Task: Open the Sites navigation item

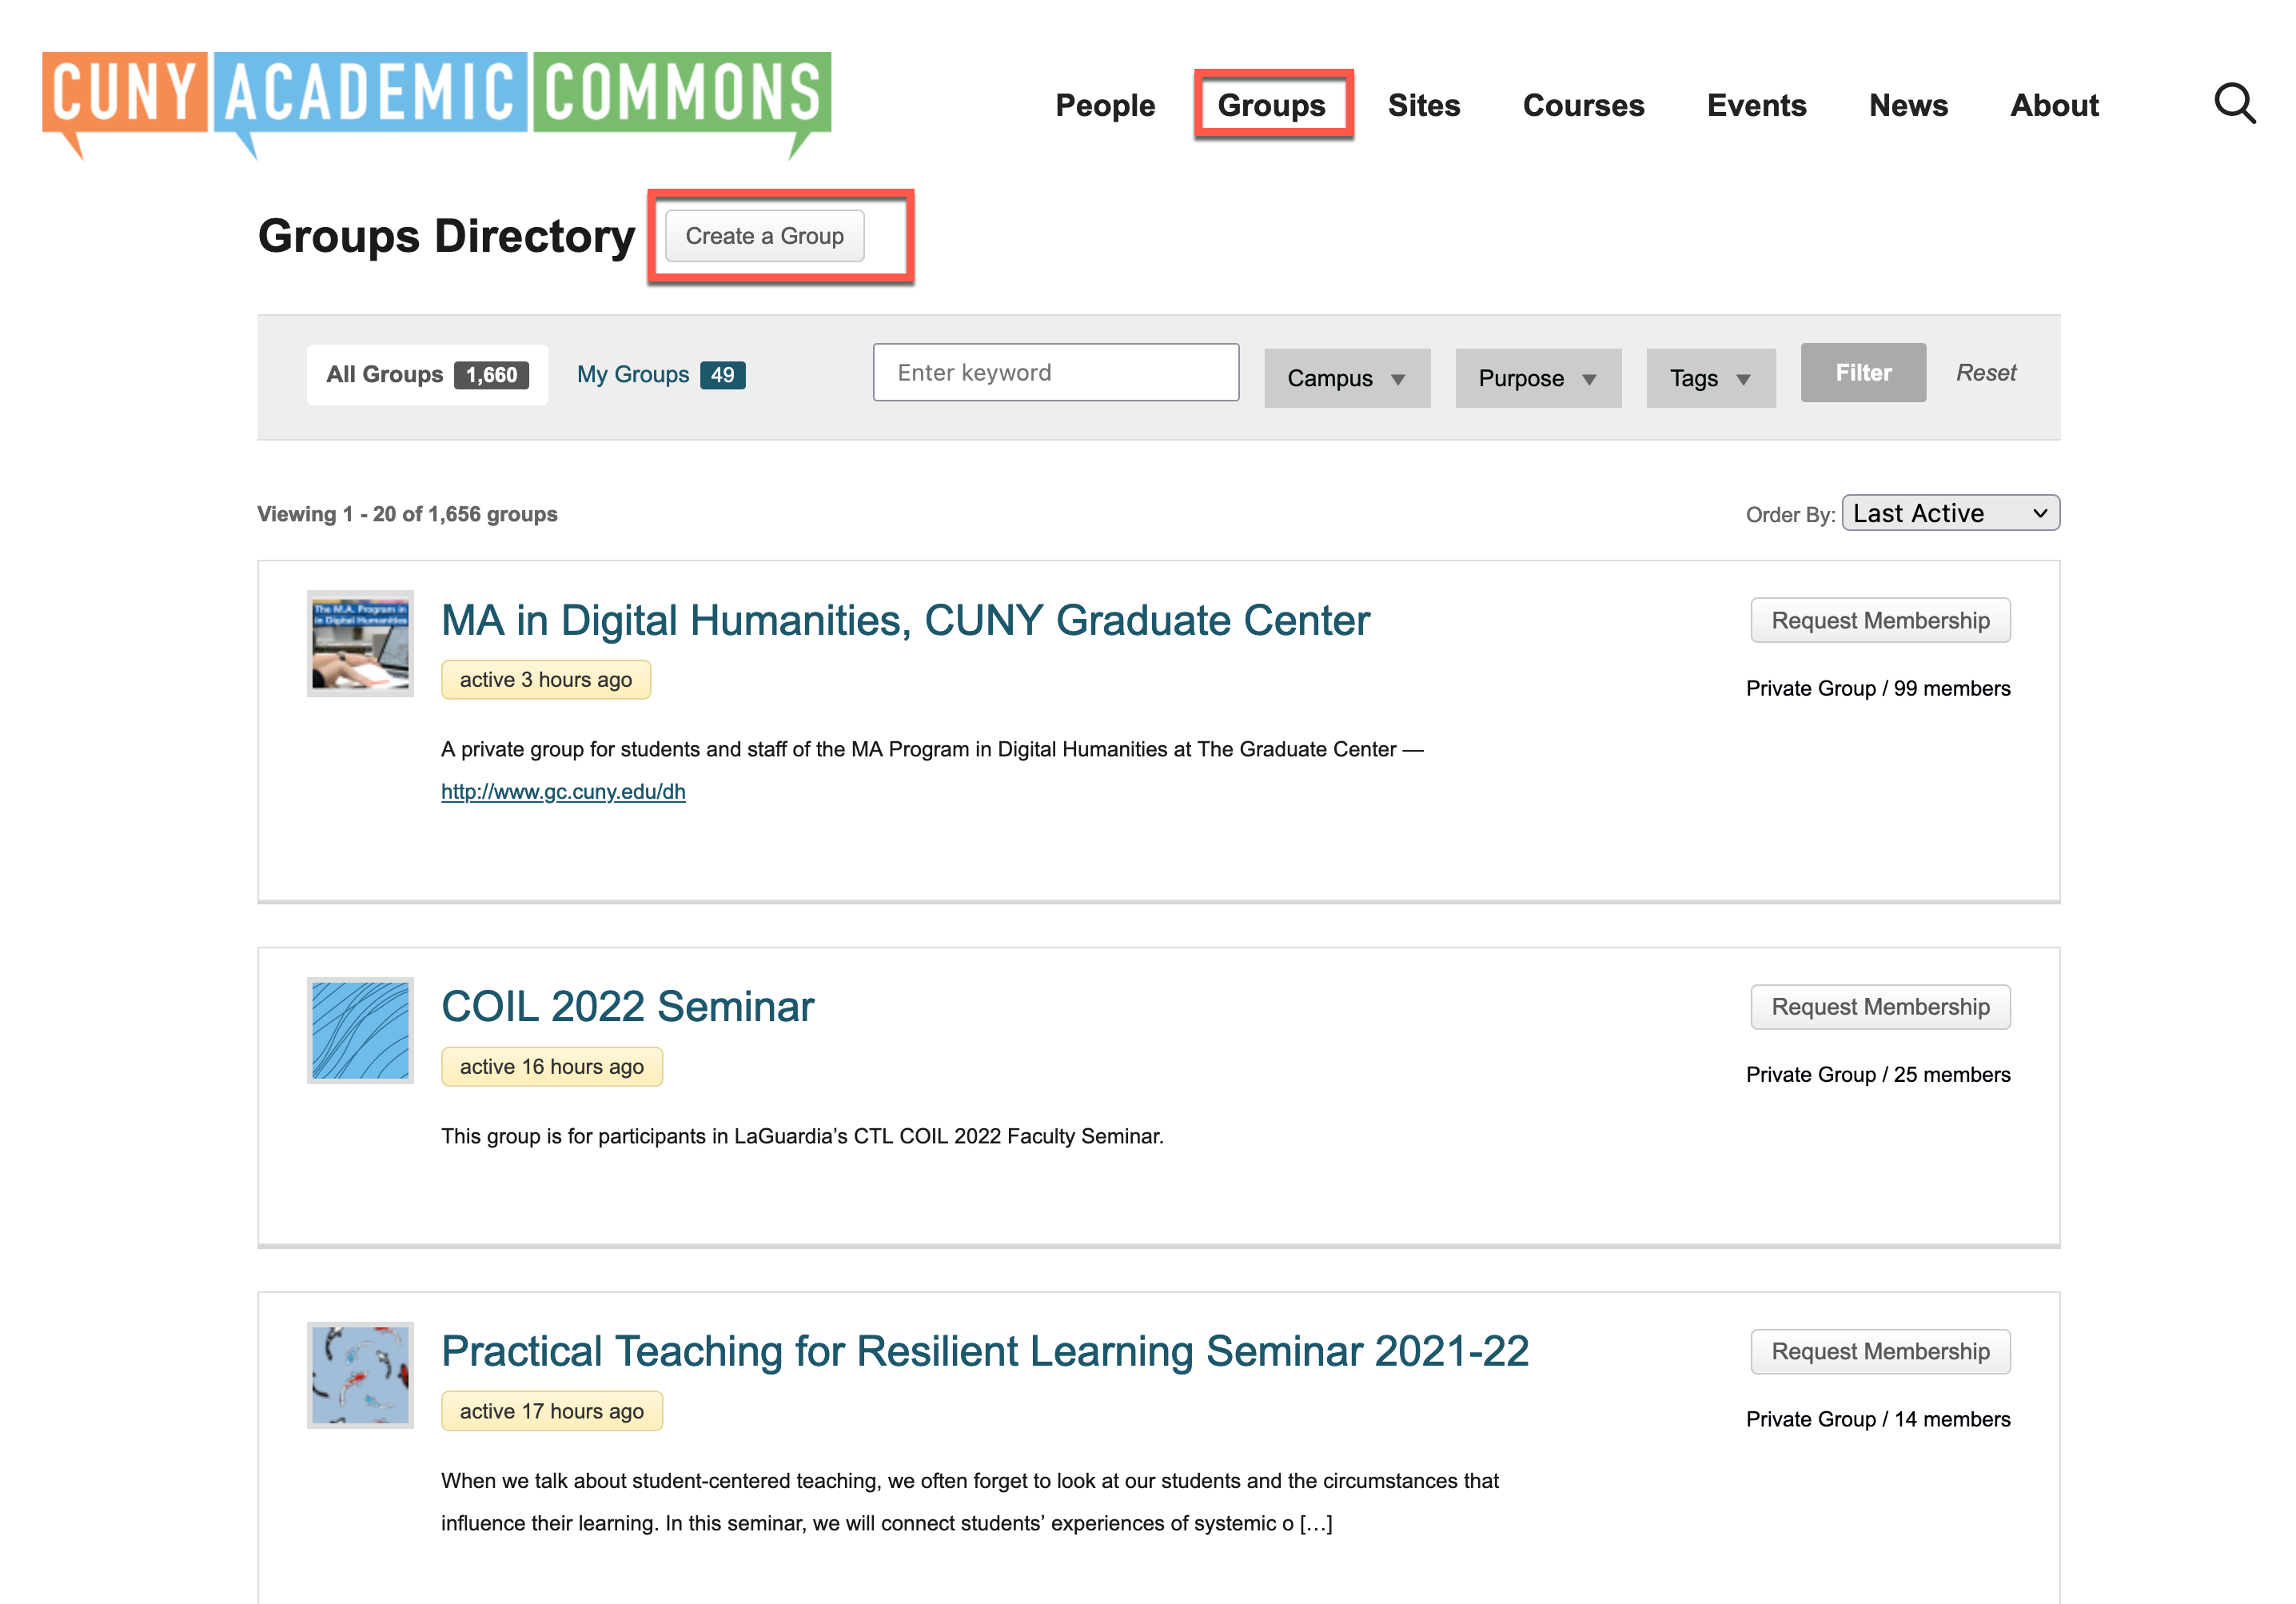Action: click(x=1423, y=105)
